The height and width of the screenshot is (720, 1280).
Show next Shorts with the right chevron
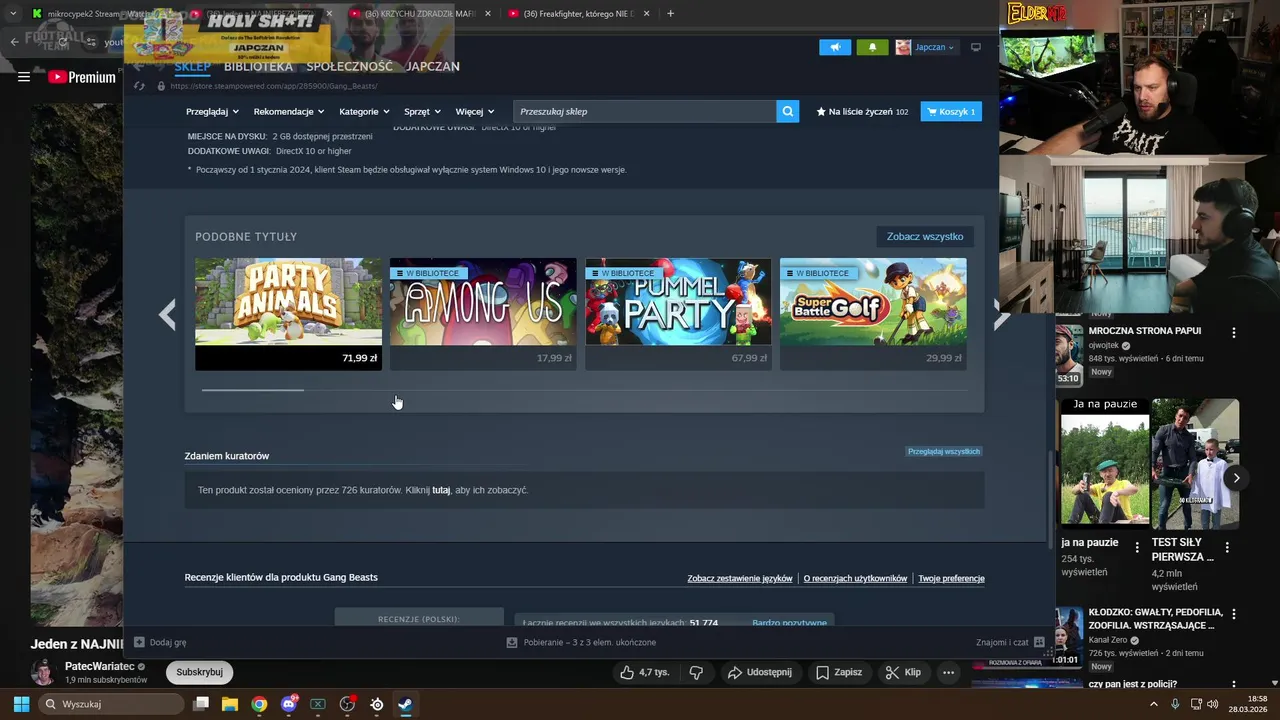point(1236,478)
